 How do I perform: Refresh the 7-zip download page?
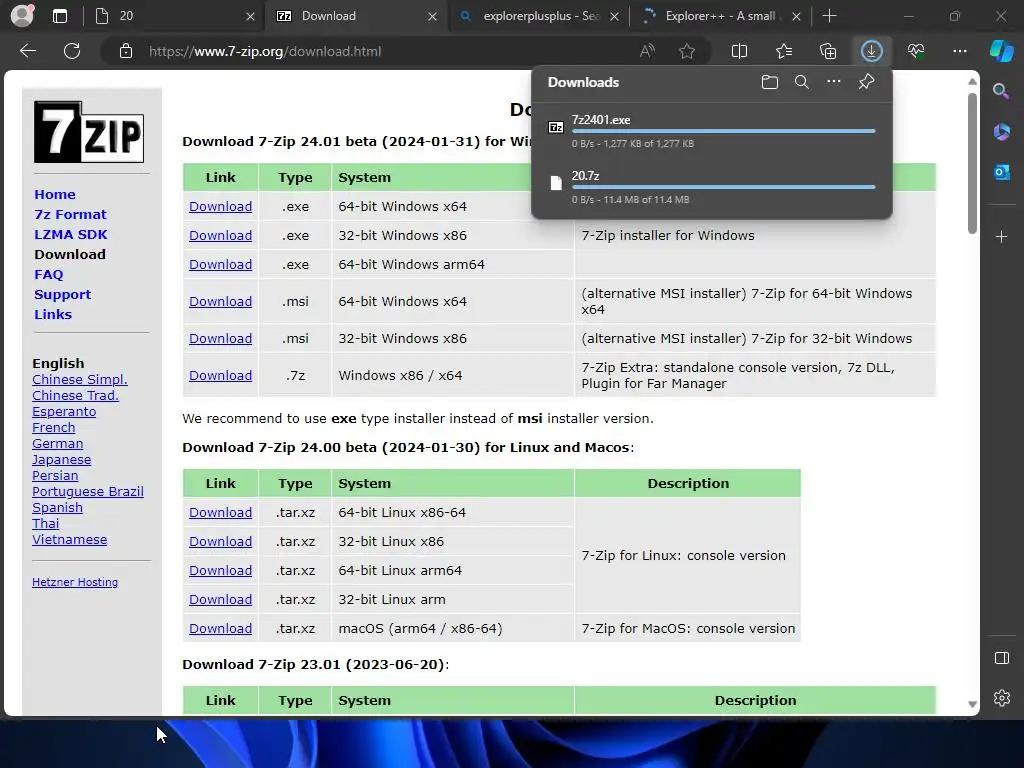click(x=72, y=51)
